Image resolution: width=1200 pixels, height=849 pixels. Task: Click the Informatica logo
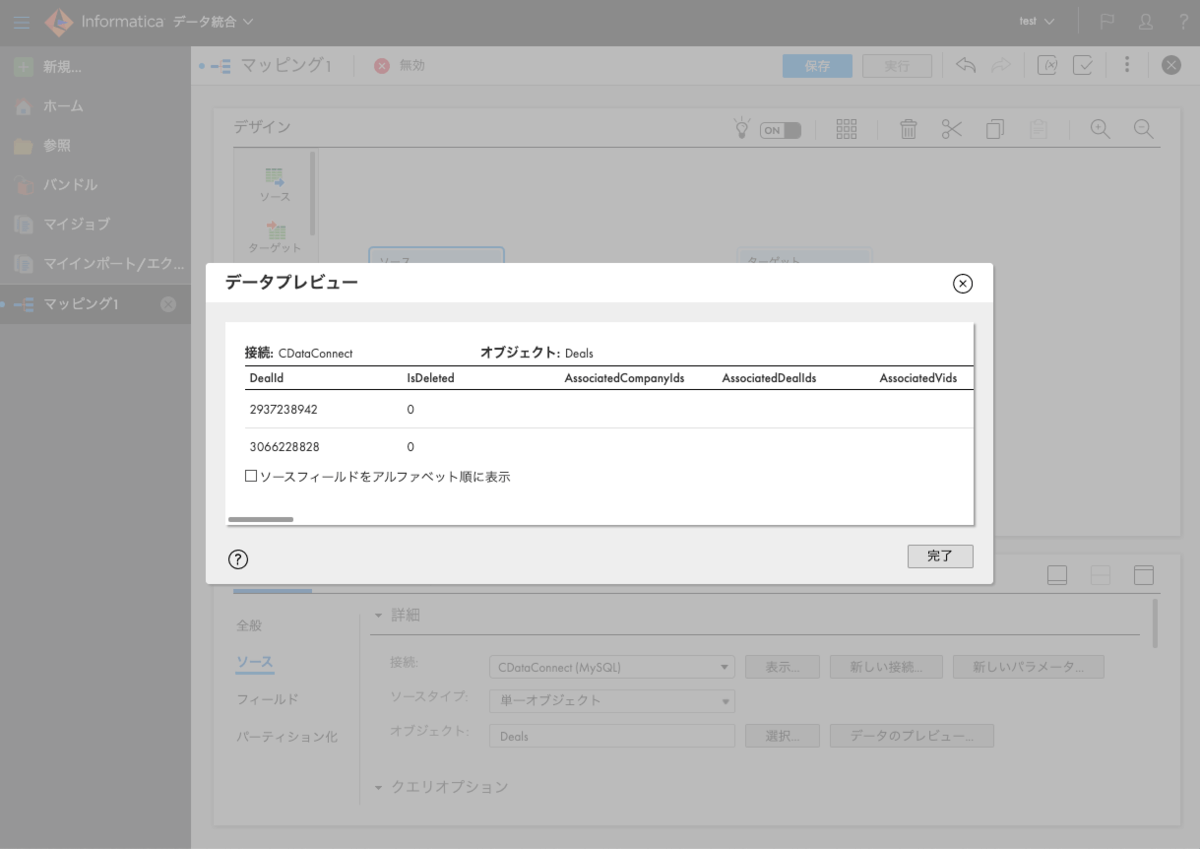(59, 22)
